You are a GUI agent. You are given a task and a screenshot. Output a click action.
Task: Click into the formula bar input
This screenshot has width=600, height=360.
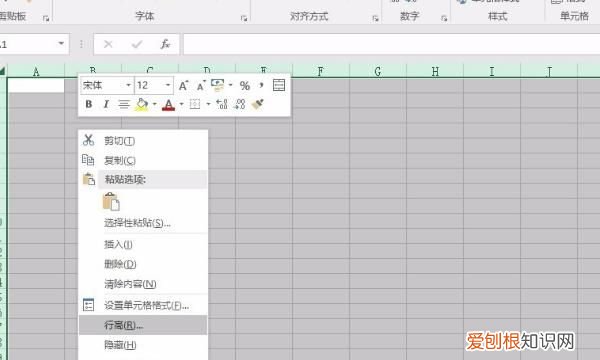point(392,44)
